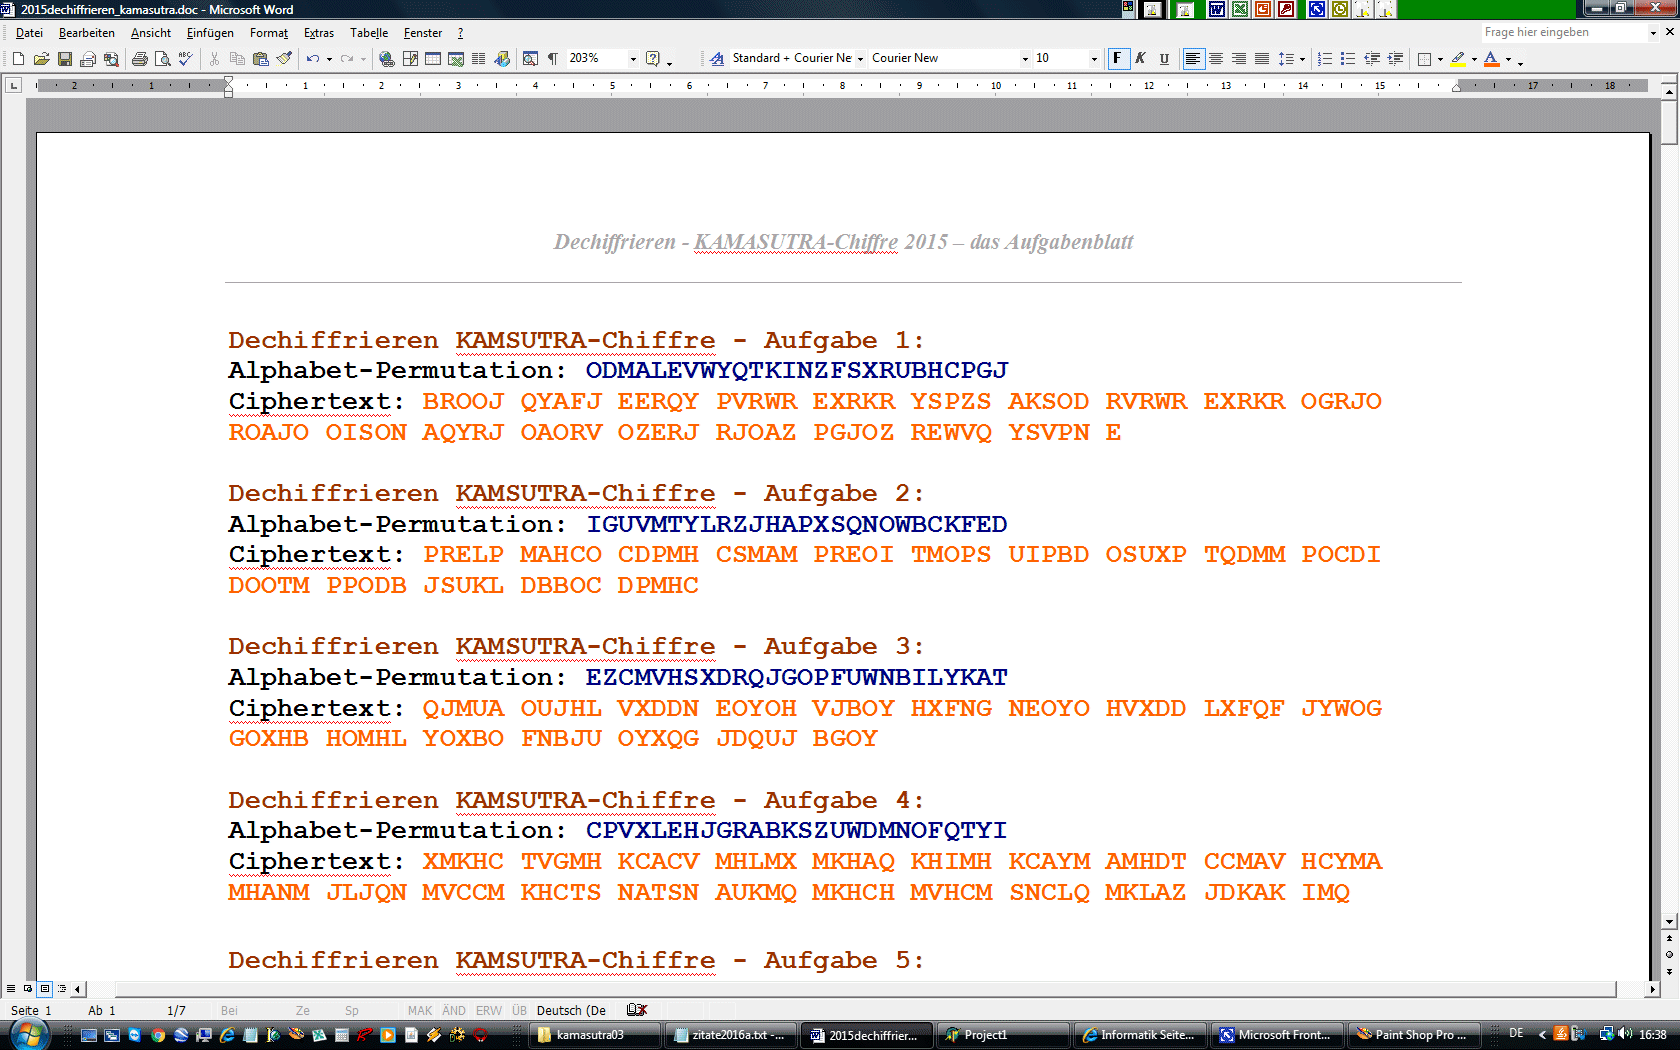This screenshot has width=1680, height=1050.
Task: Click the vertical scrollbar down arrow
Action: click(1669, 922)
